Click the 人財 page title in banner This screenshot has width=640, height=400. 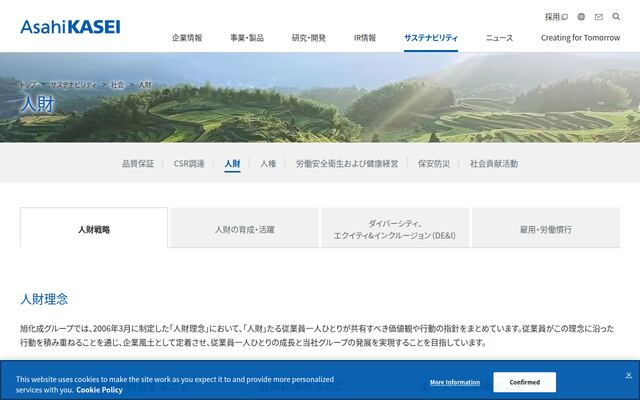[37, 104]
